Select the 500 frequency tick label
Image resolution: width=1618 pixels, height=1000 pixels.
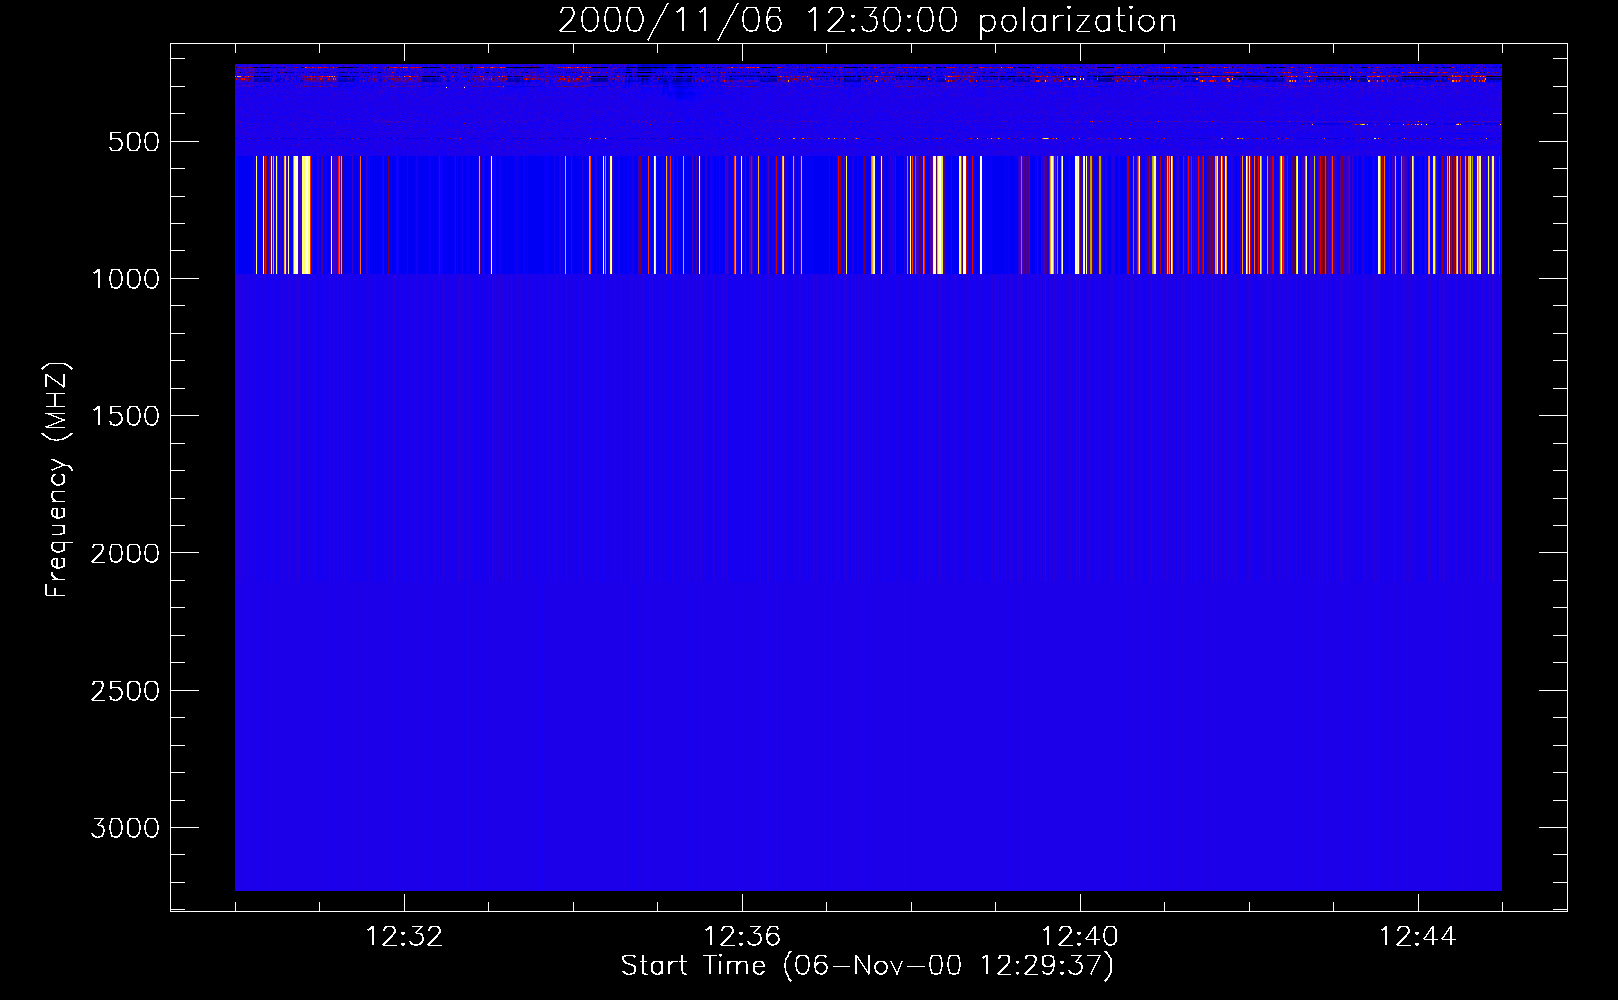(134, 142)
